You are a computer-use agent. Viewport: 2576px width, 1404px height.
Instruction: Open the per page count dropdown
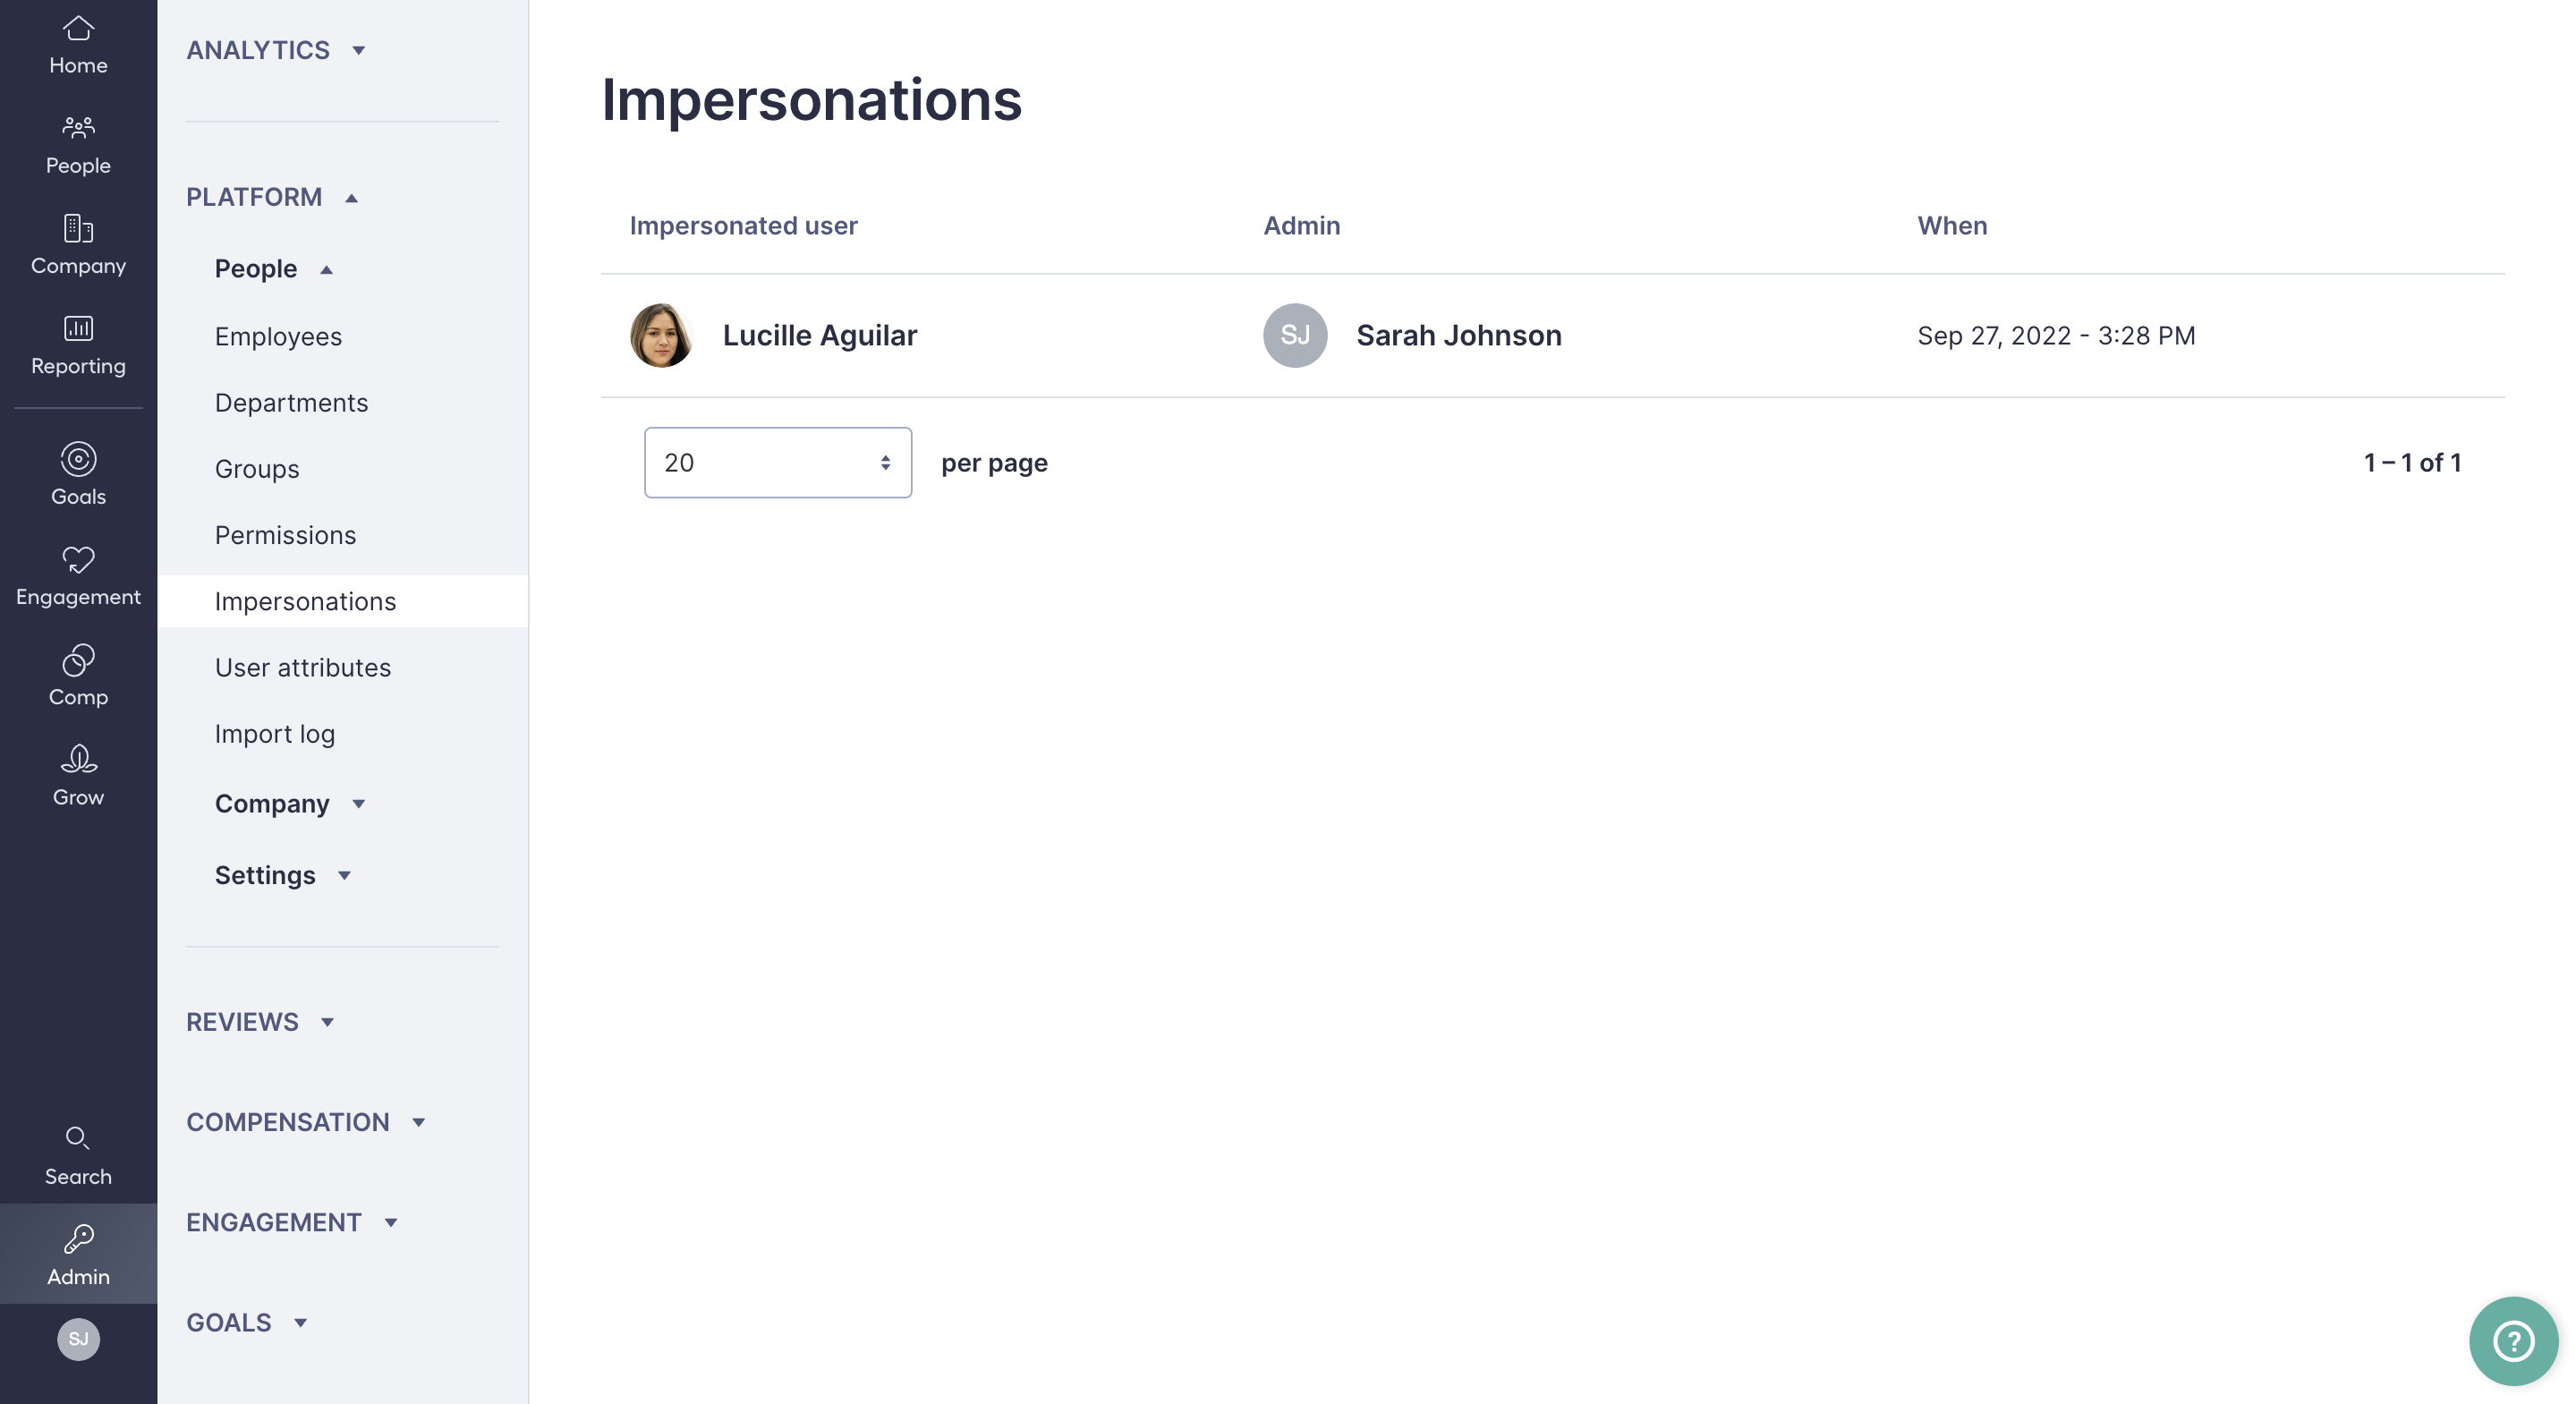[x=777, y=462]
